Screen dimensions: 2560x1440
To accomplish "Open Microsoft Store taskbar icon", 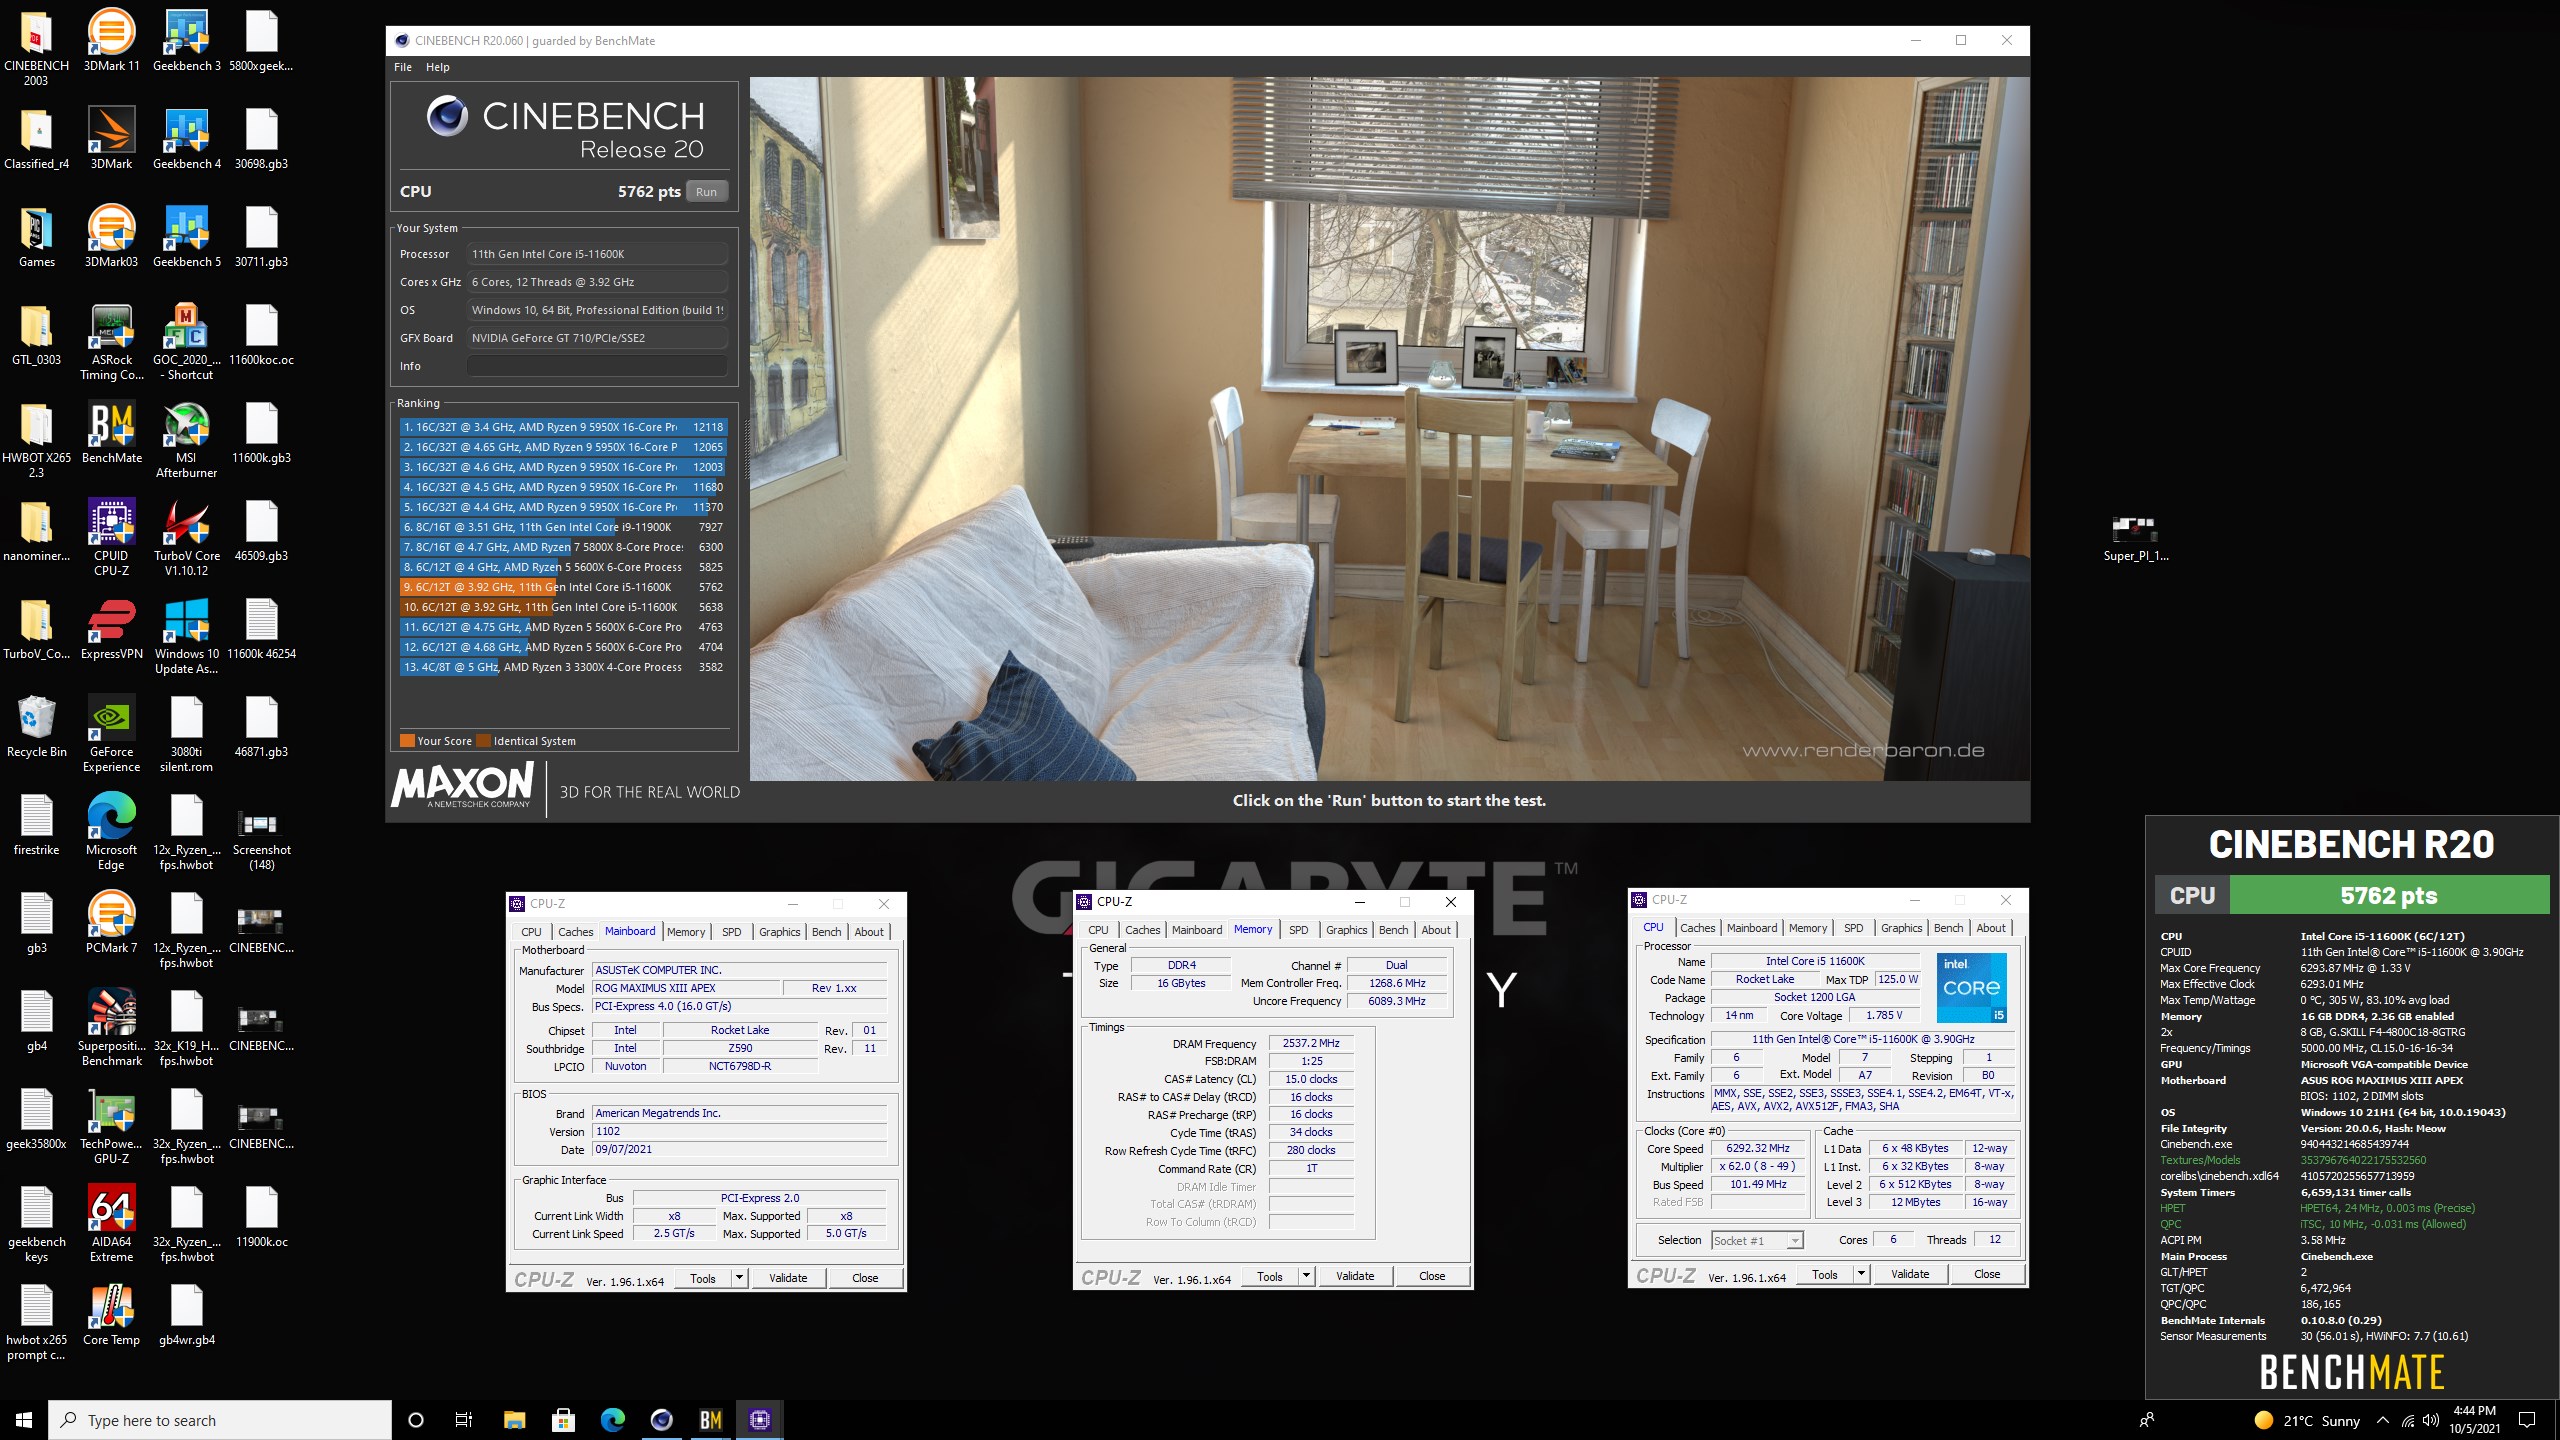I will click(563, 1419).
